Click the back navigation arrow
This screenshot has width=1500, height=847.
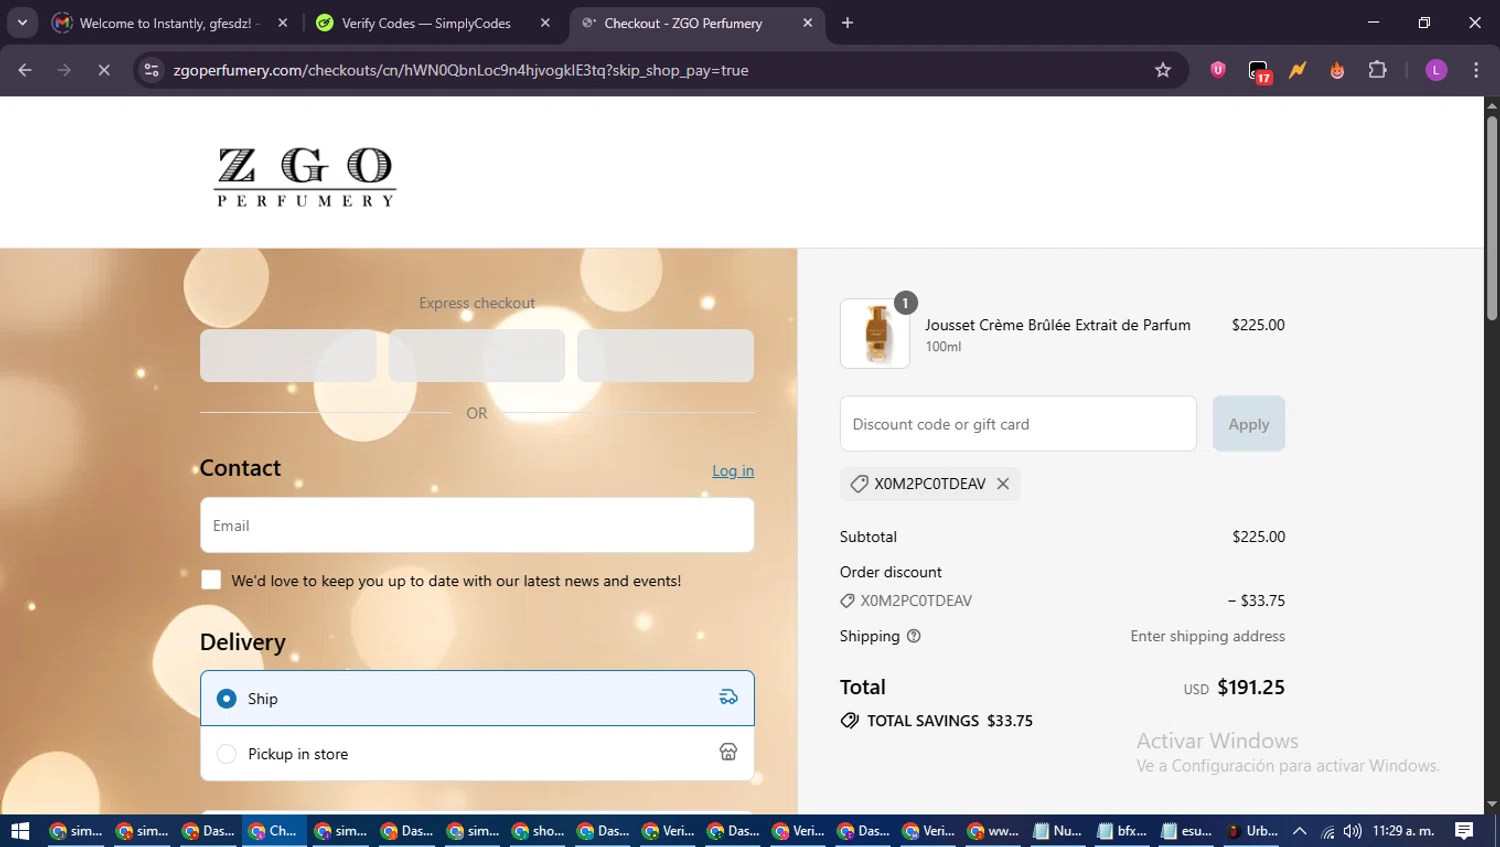[x=25, y=70]
